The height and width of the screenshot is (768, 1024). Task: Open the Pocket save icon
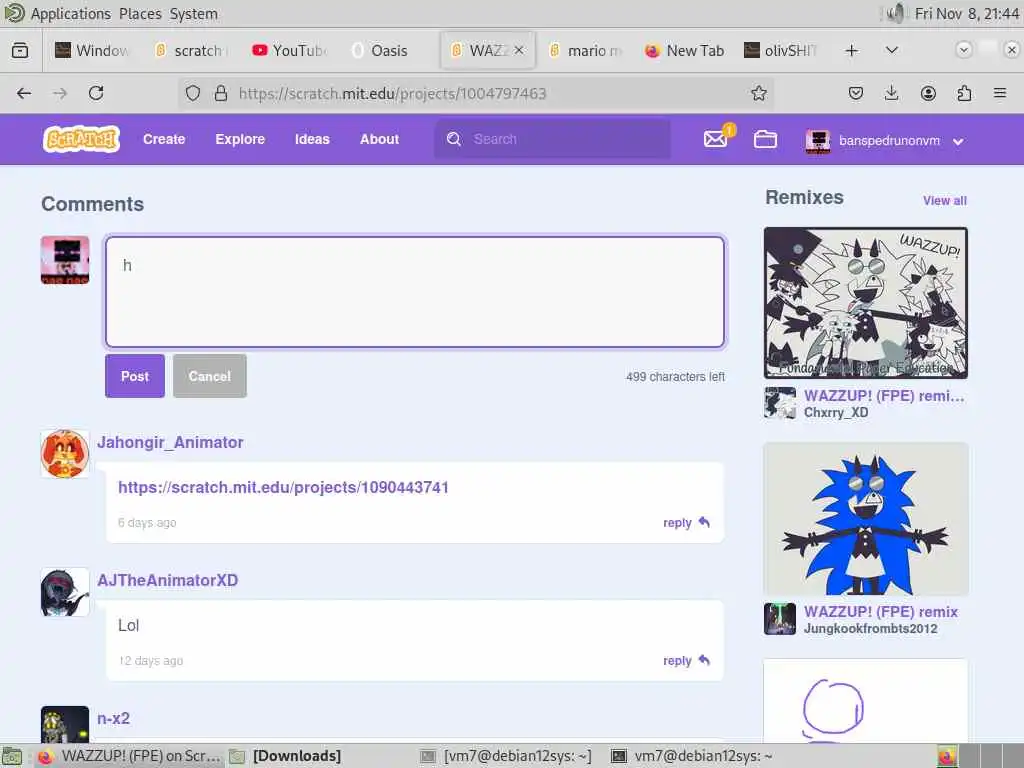coord(856,93)
